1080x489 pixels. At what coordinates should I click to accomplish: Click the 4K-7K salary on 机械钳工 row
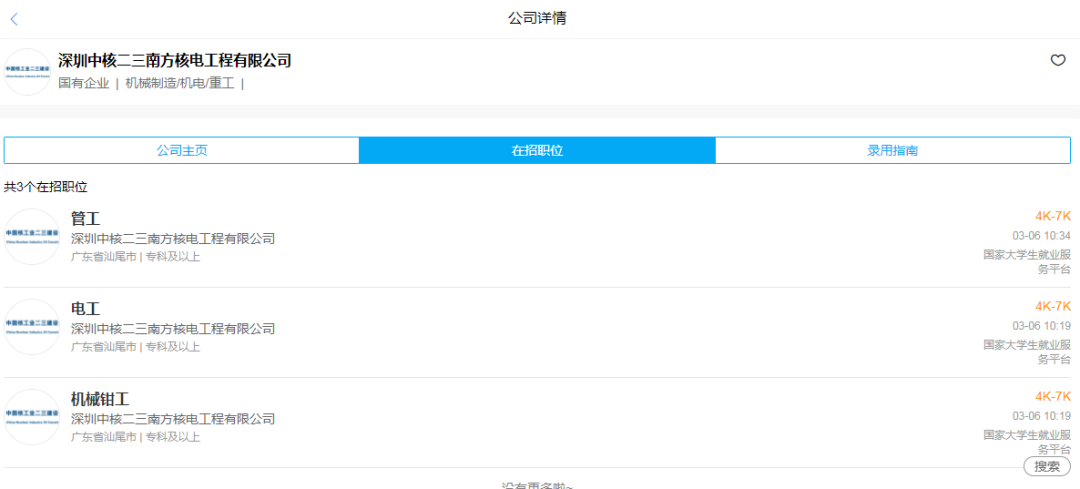click(1053, 397)
